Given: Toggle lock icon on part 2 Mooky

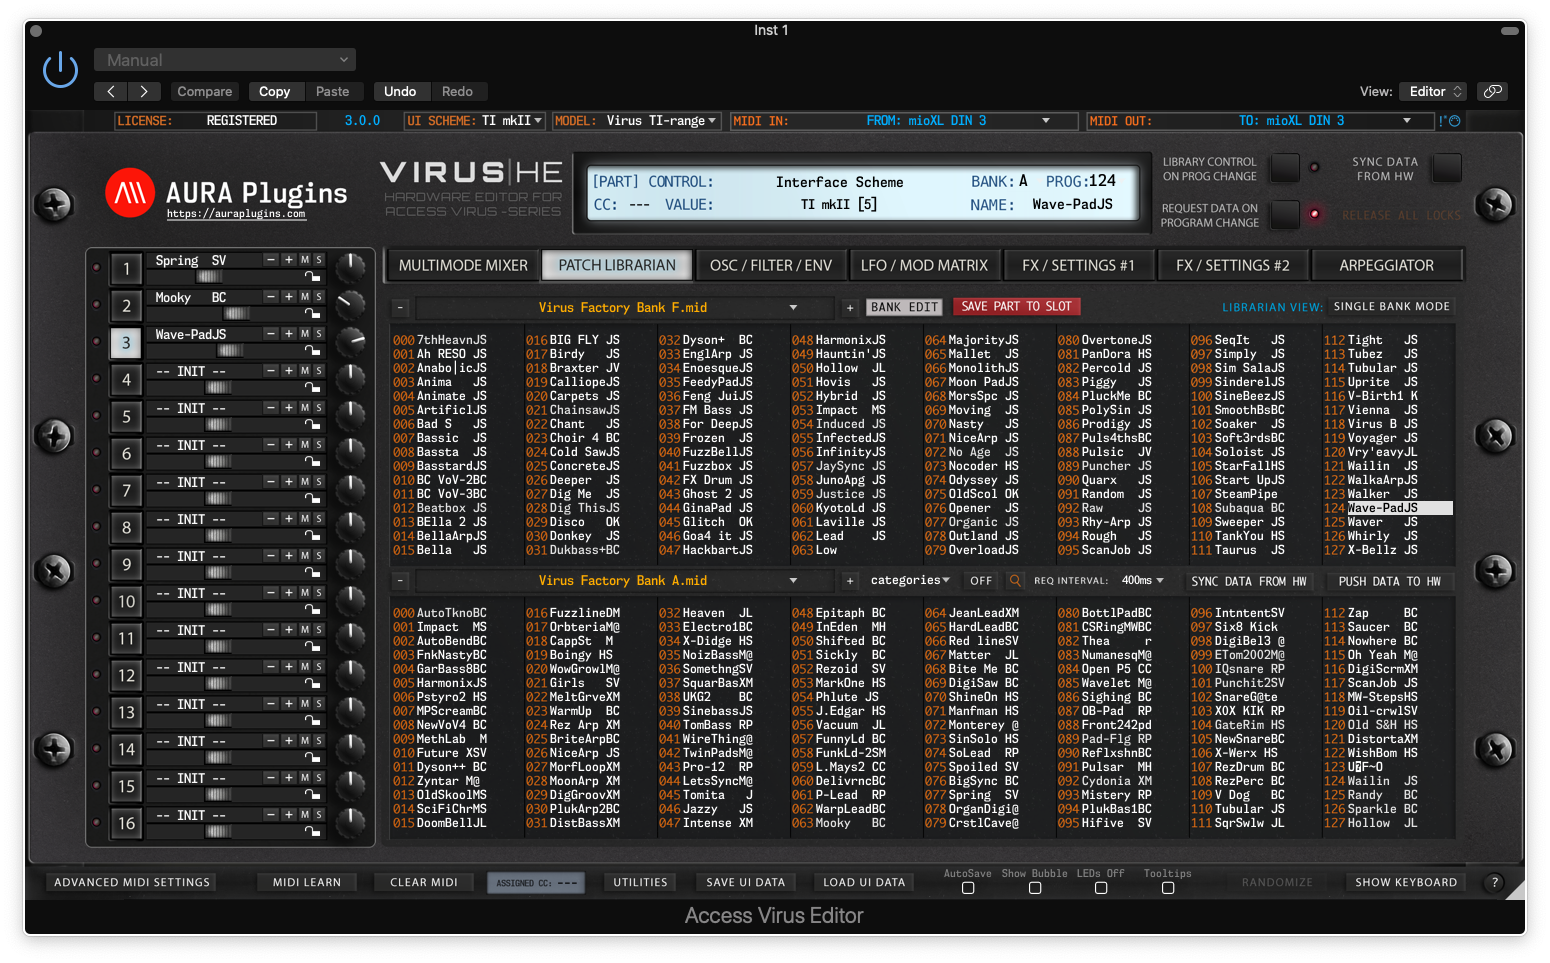Looking at the screenshot, I should 313,314.
